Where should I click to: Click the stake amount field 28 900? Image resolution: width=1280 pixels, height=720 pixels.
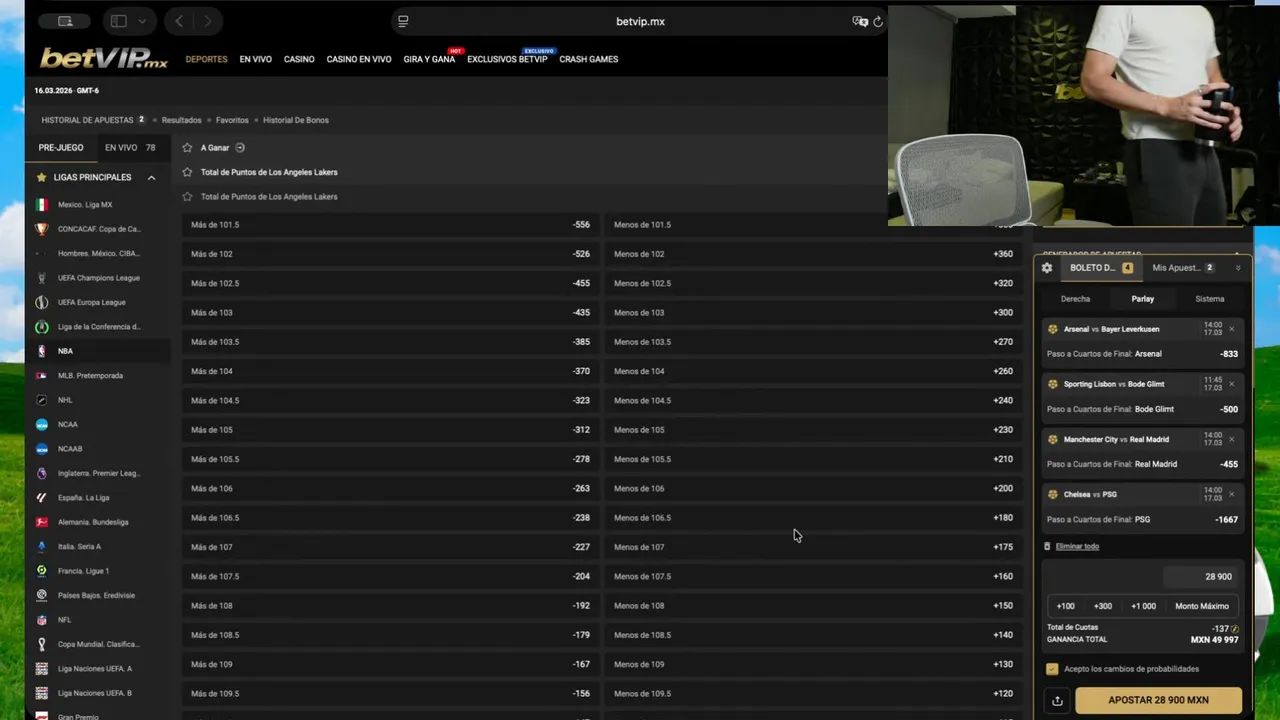(x=1200, y=577)
